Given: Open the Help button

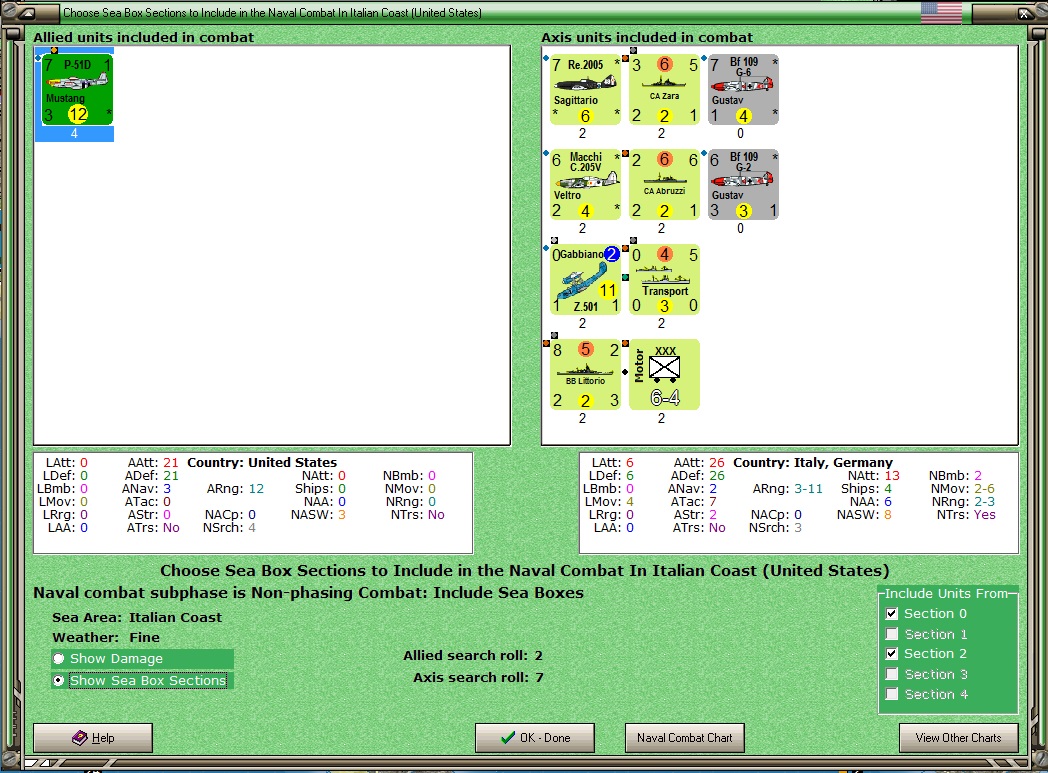Looking at the screenshot, I should point(93,738).
